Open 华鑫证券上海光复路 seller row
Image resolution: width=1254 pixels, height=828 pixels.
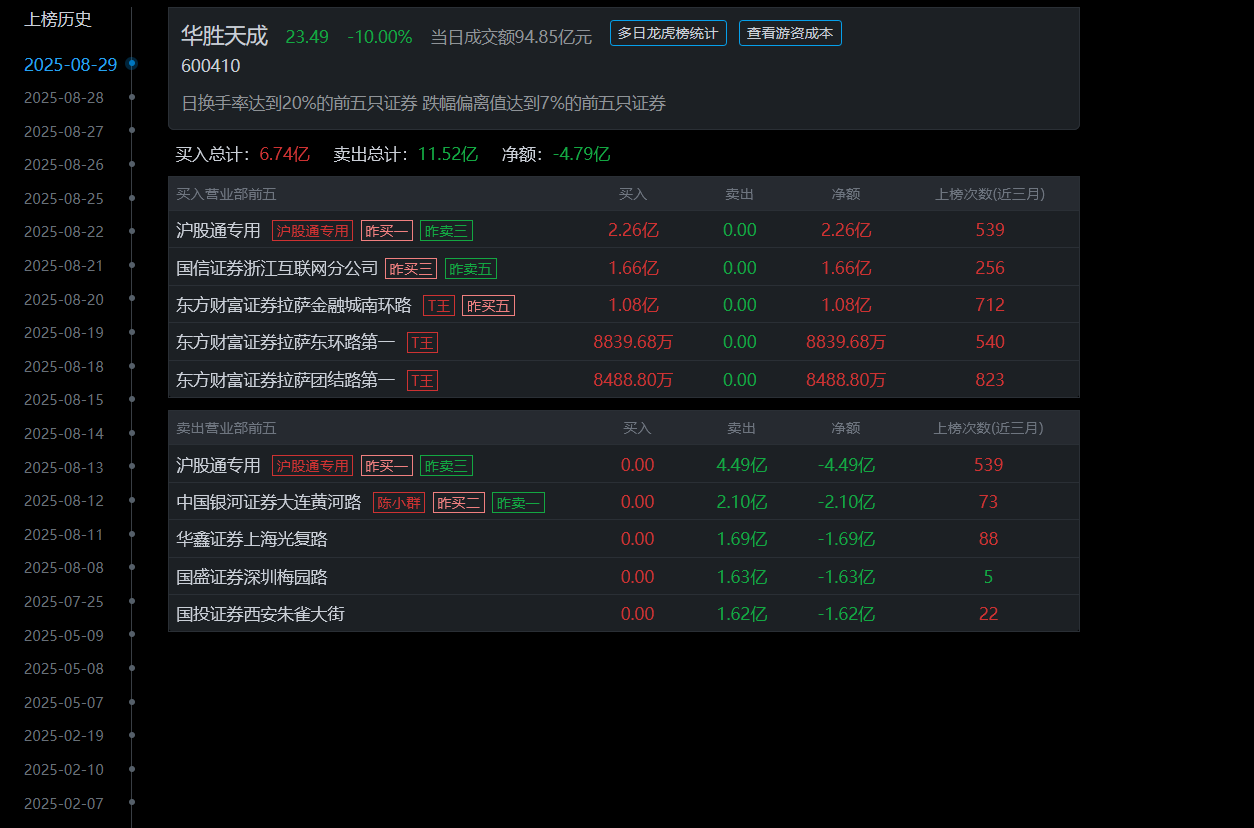(x=624, y=539)
